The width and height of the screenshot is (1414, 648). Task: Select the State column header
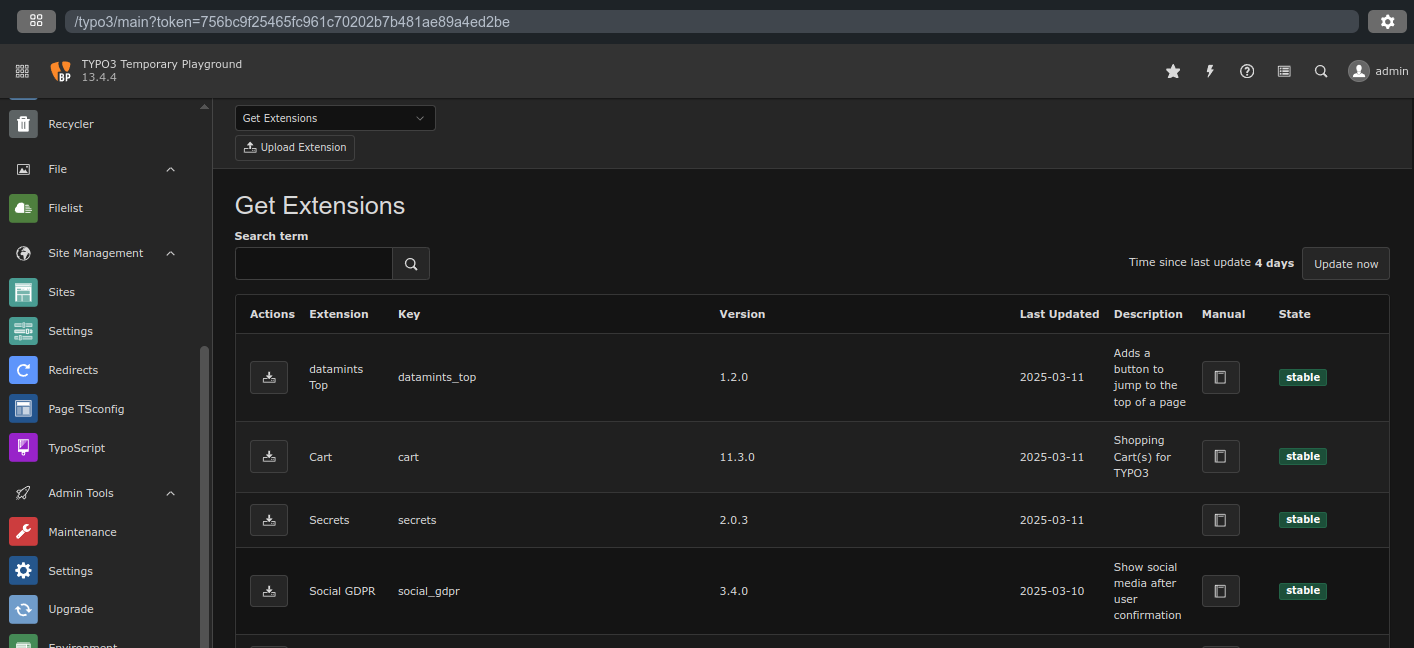pos(1294,314)
